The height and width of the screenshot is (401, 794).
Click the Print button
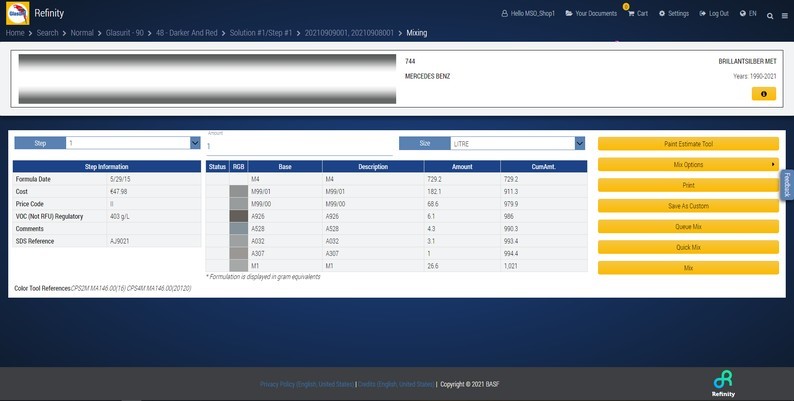[x=688, y=185]
